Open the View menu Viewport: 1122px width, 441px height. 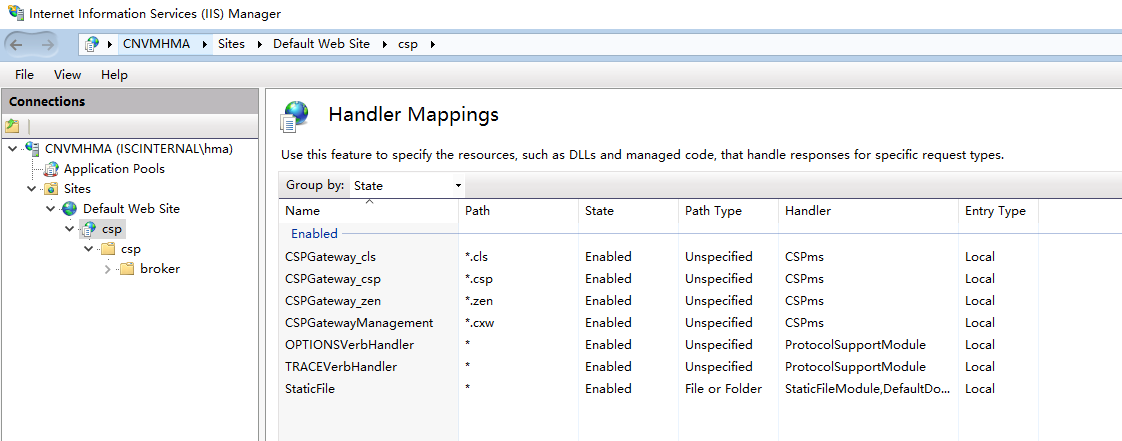[x=68, y=75]
